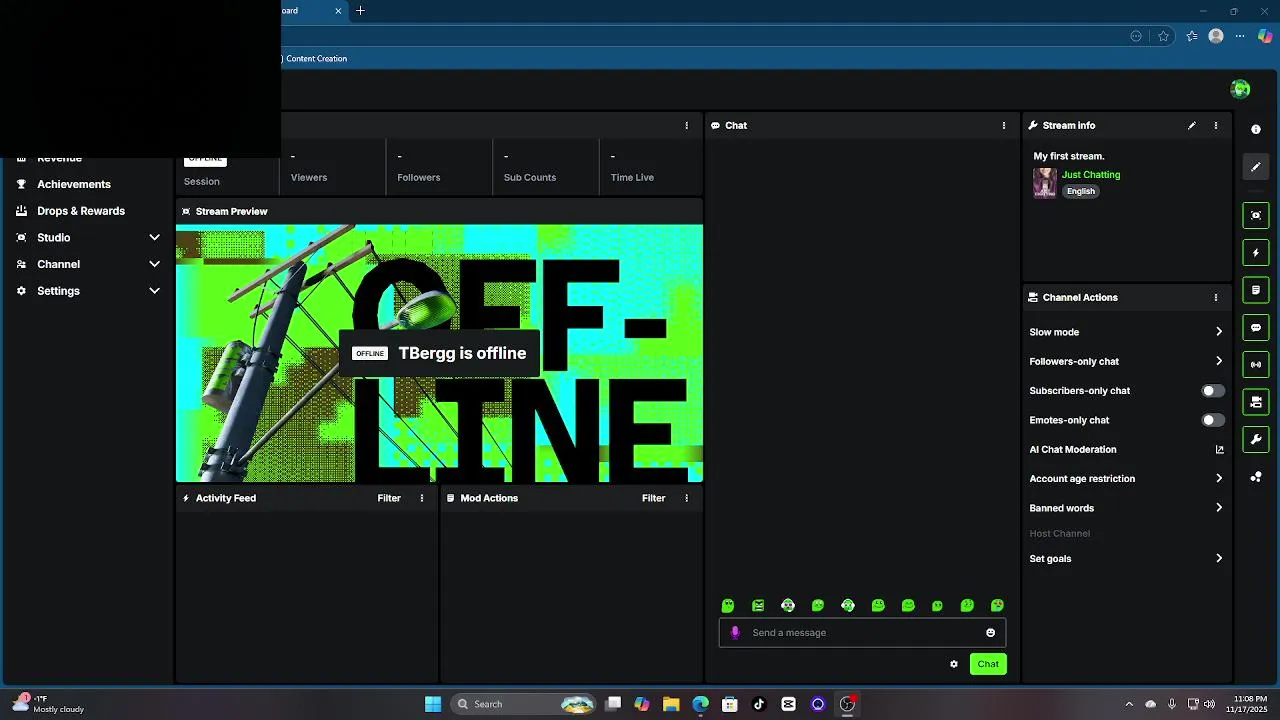Expand the Channel sidebar section
The image size is (1280, 720).
[154, 264]
